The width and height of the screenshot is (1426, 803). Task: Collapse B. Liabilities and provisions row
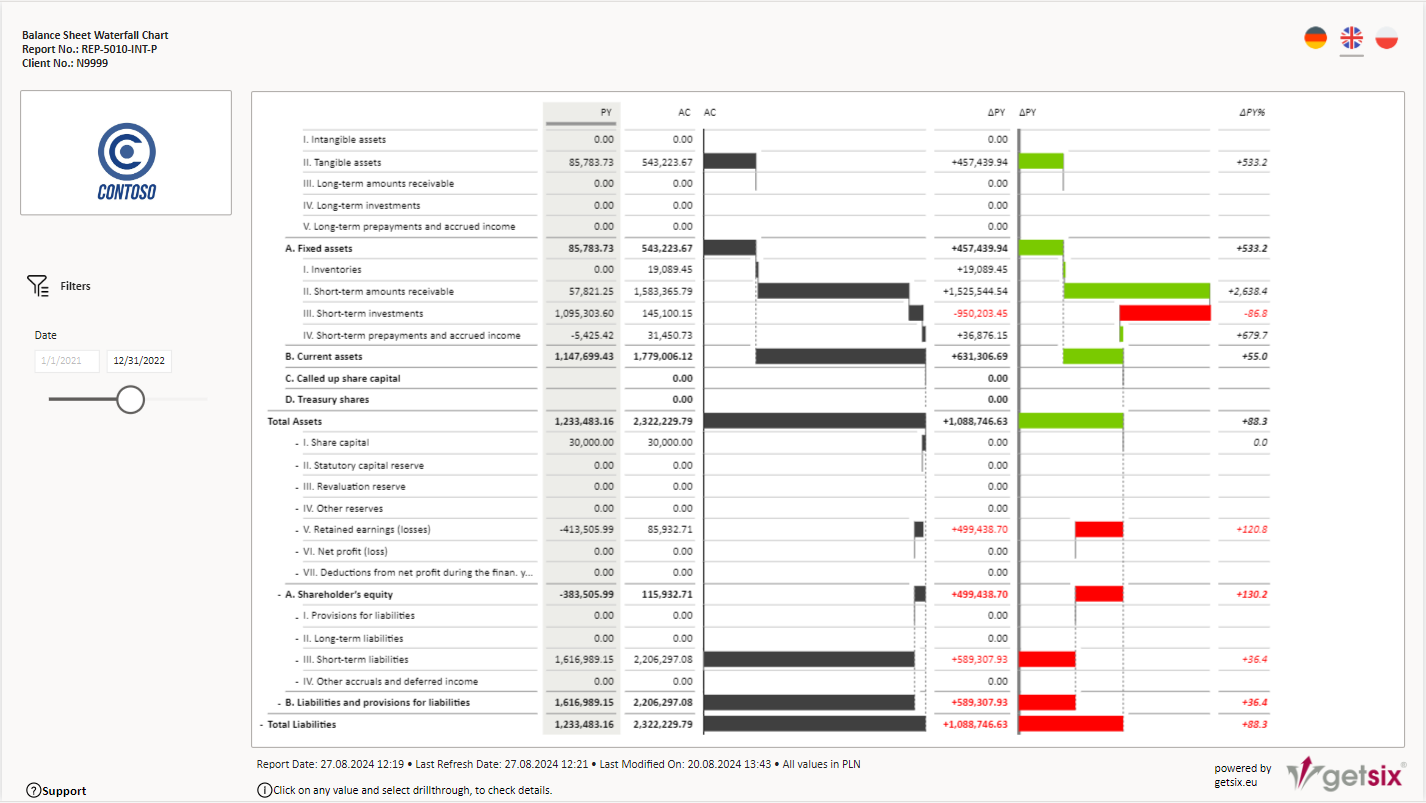[279, 702]
